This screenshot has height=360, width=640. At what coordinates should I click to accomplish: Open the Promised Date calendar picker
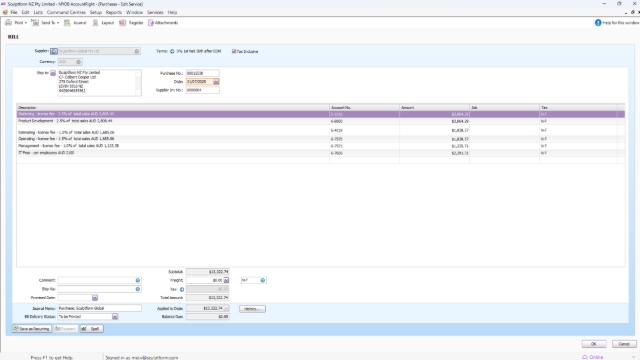pyautogui.click(x=95, y=298)
